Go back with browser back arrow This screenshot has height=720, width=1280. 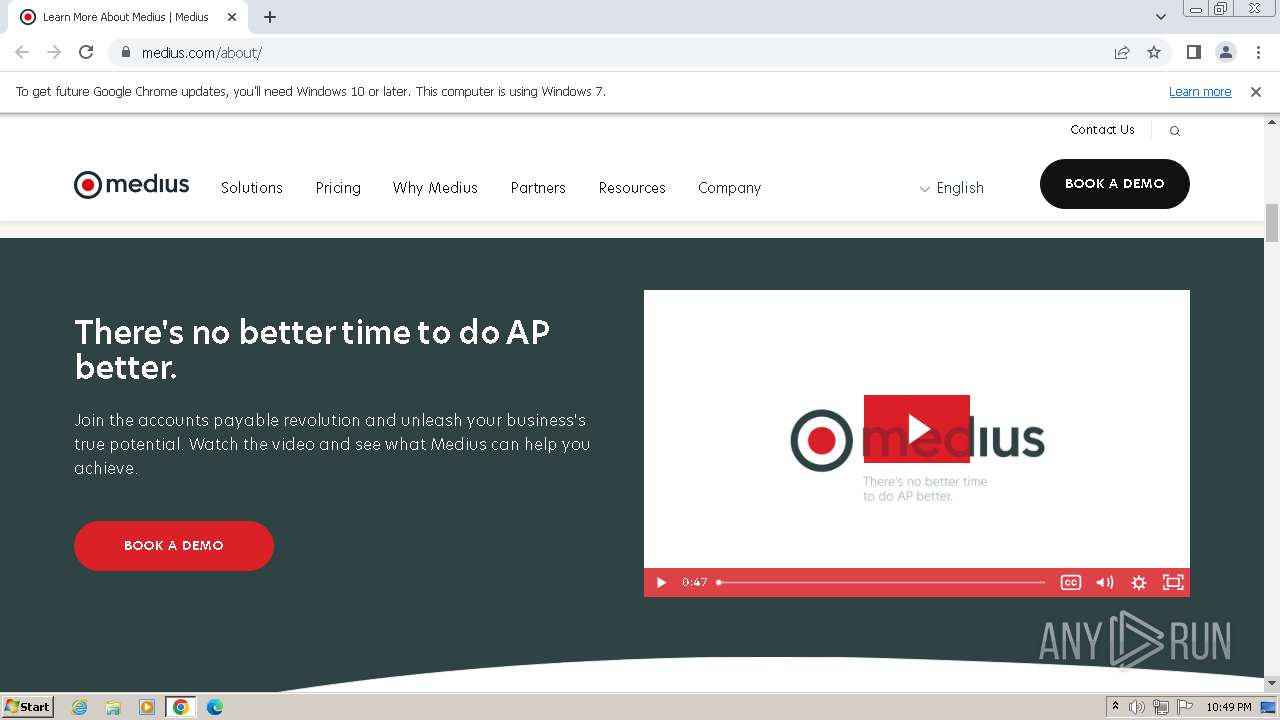(22, 52)
